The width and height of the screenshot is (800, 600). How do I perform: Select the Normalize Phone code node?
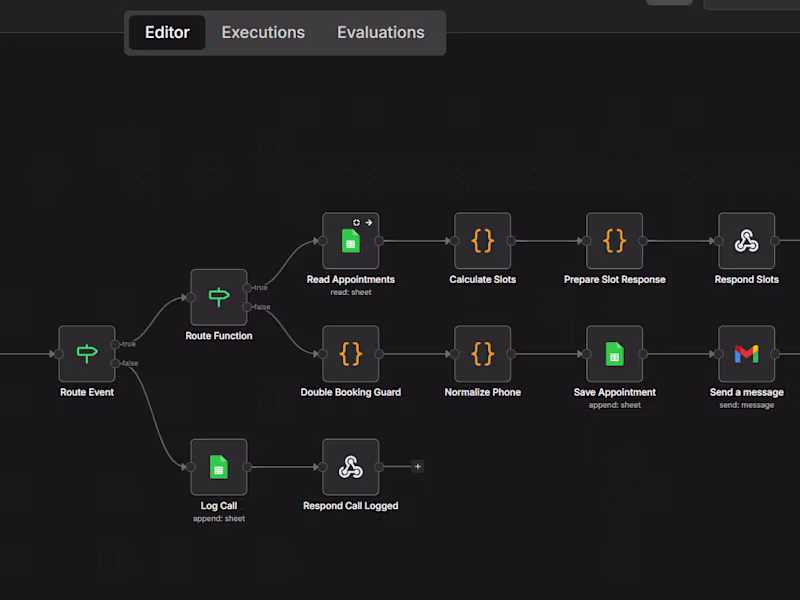coord(483,354)
